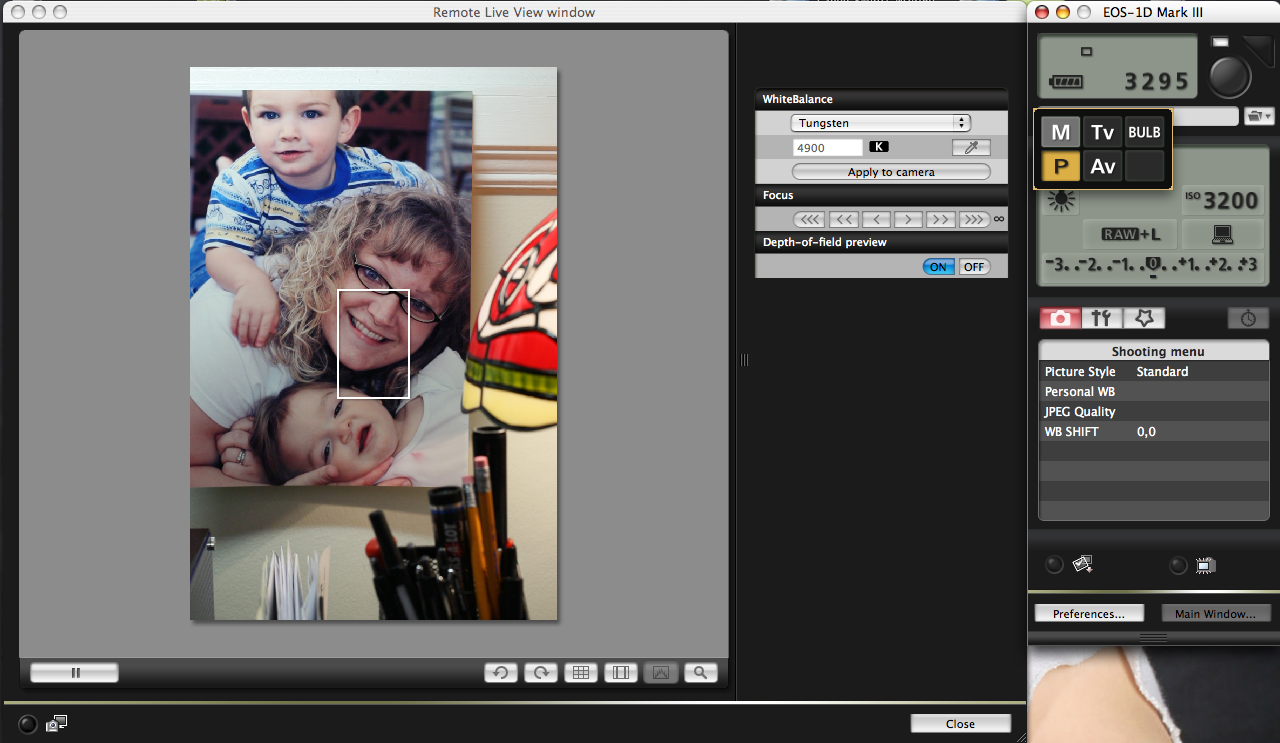The image size is (1280, 743).
Task: Click the histogram display button
Action: (660, 673)
